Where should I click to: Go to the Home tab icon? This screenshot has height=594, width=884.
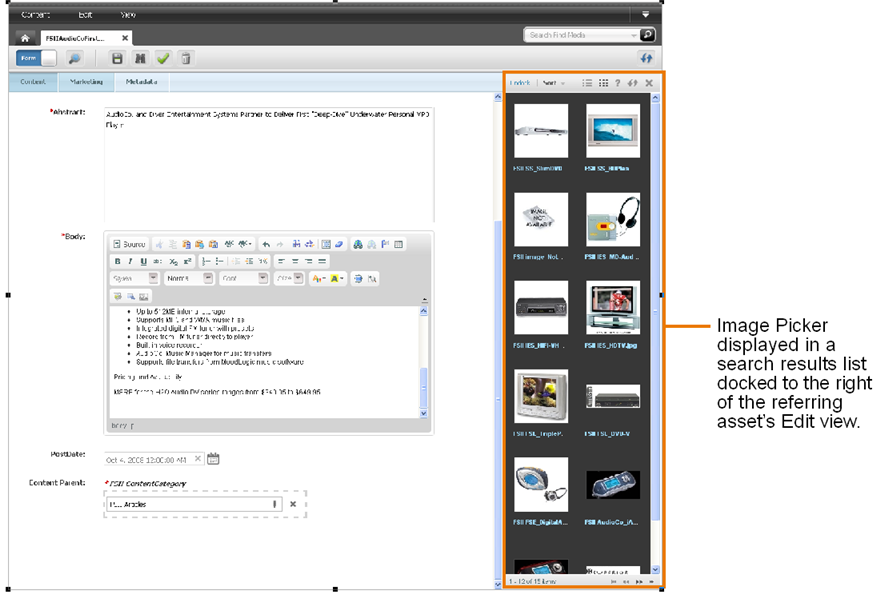click(x=25, y=38)
